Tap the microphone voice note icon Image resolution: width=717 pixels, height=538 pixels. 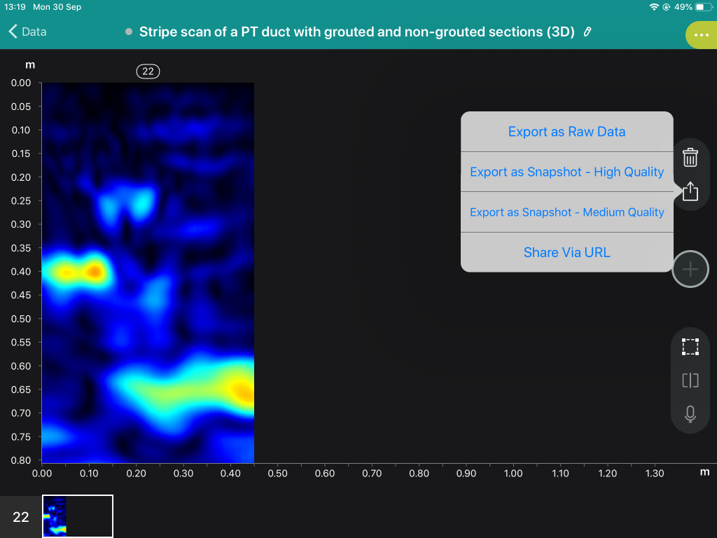coord(690,414)
